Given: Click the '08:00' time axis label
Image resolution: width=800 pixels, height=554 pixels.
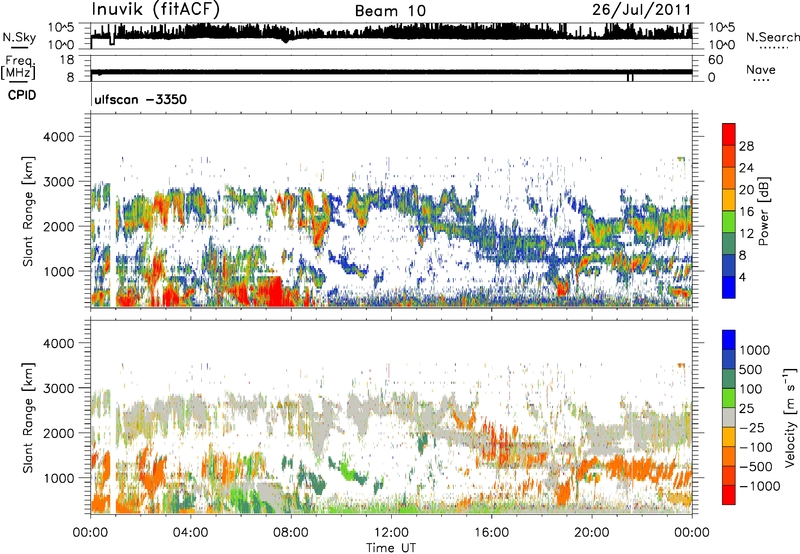Looking at the screenshot, I should (x=291, y=533).
